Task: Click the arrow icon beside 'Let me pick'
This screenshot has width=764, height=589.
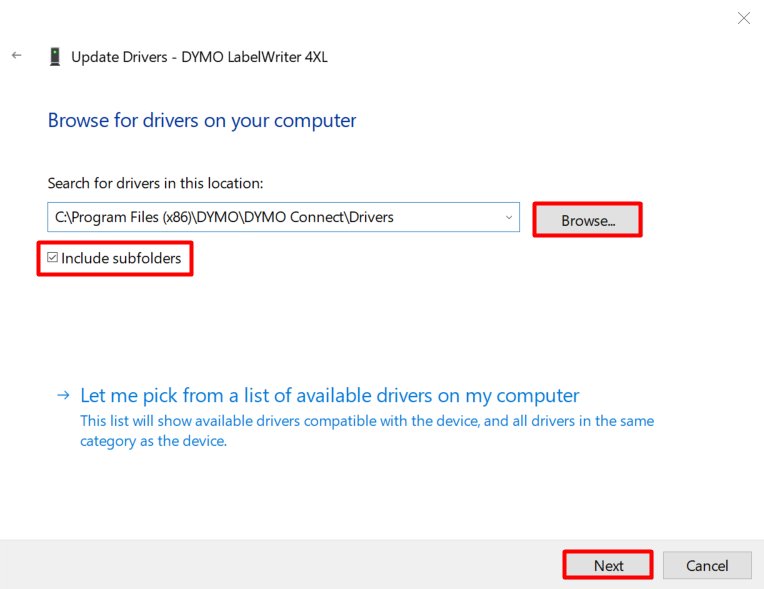Action: [63, 395]
